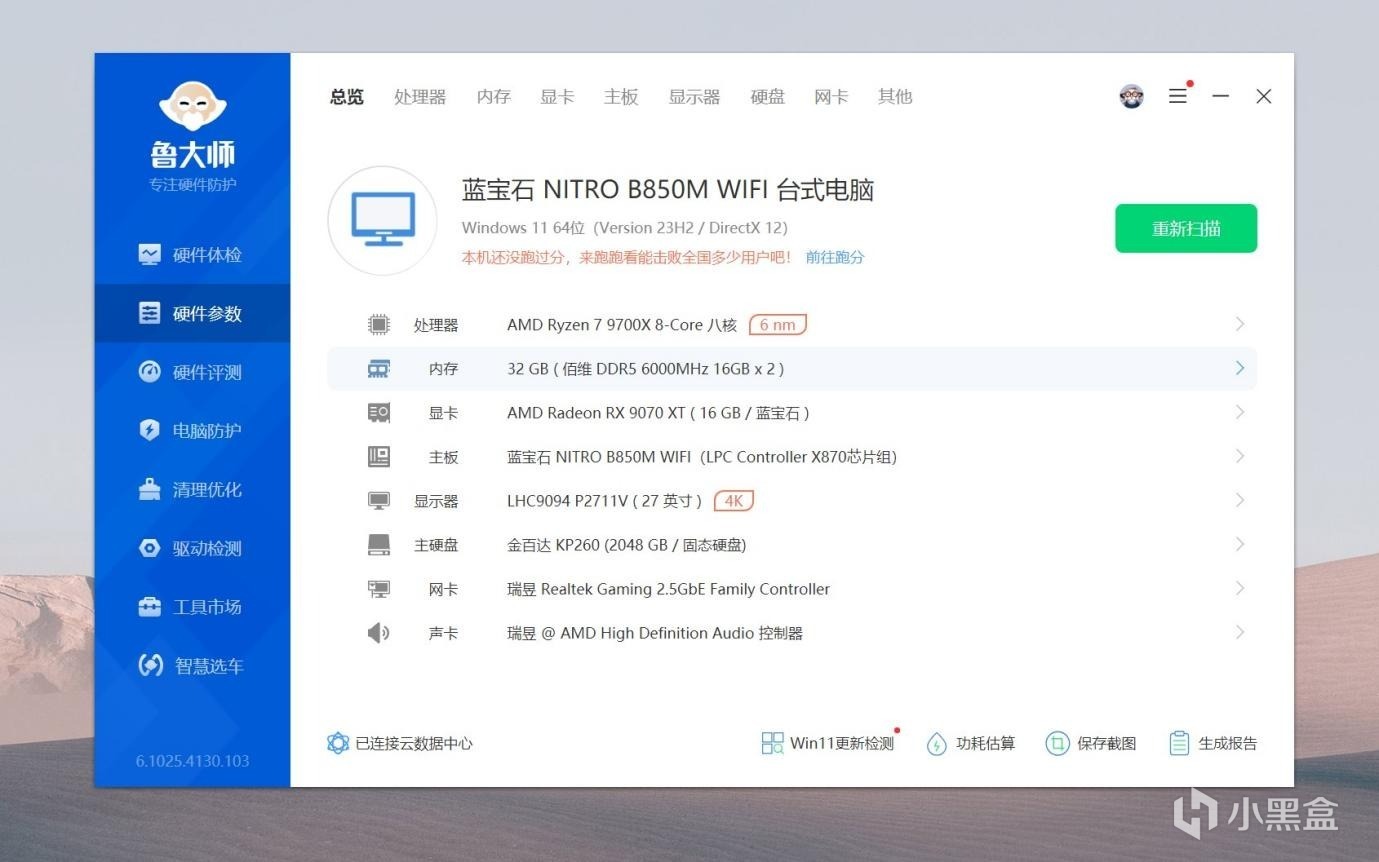
Task: Open the 清理优化 icon
Action: coord(149,489)
